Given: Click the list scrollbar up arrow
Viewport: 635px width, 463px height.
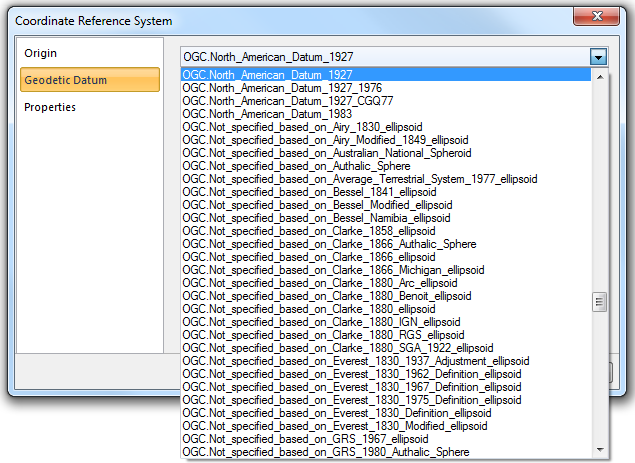Looking at the screenshot, I should (x=600, y=77).
